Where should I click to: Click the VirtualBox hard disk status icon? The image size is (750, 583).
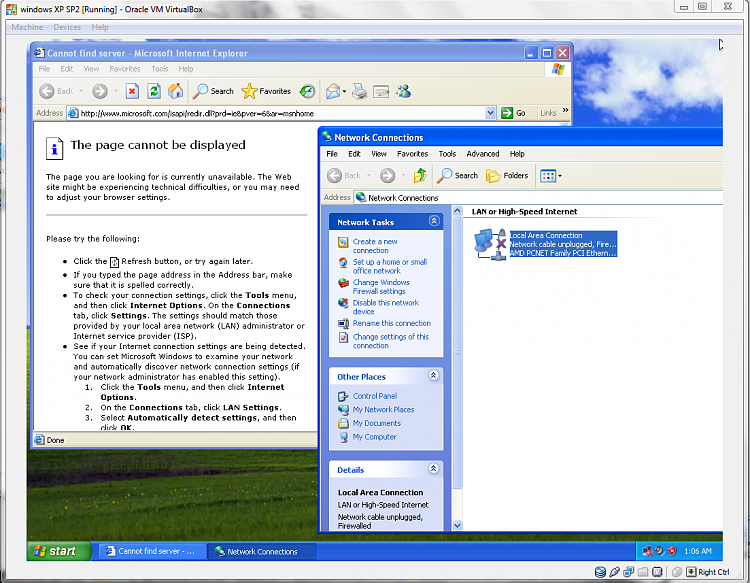click(600, 572)
